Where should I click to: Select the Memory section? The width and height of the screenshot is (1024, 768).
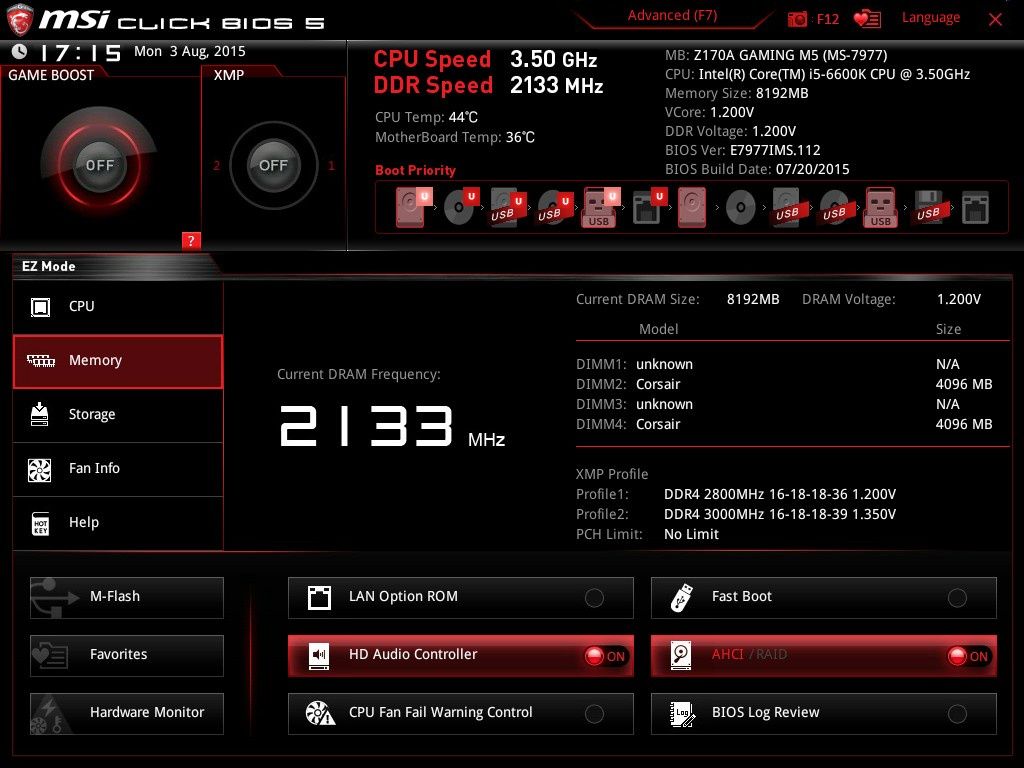118,361
